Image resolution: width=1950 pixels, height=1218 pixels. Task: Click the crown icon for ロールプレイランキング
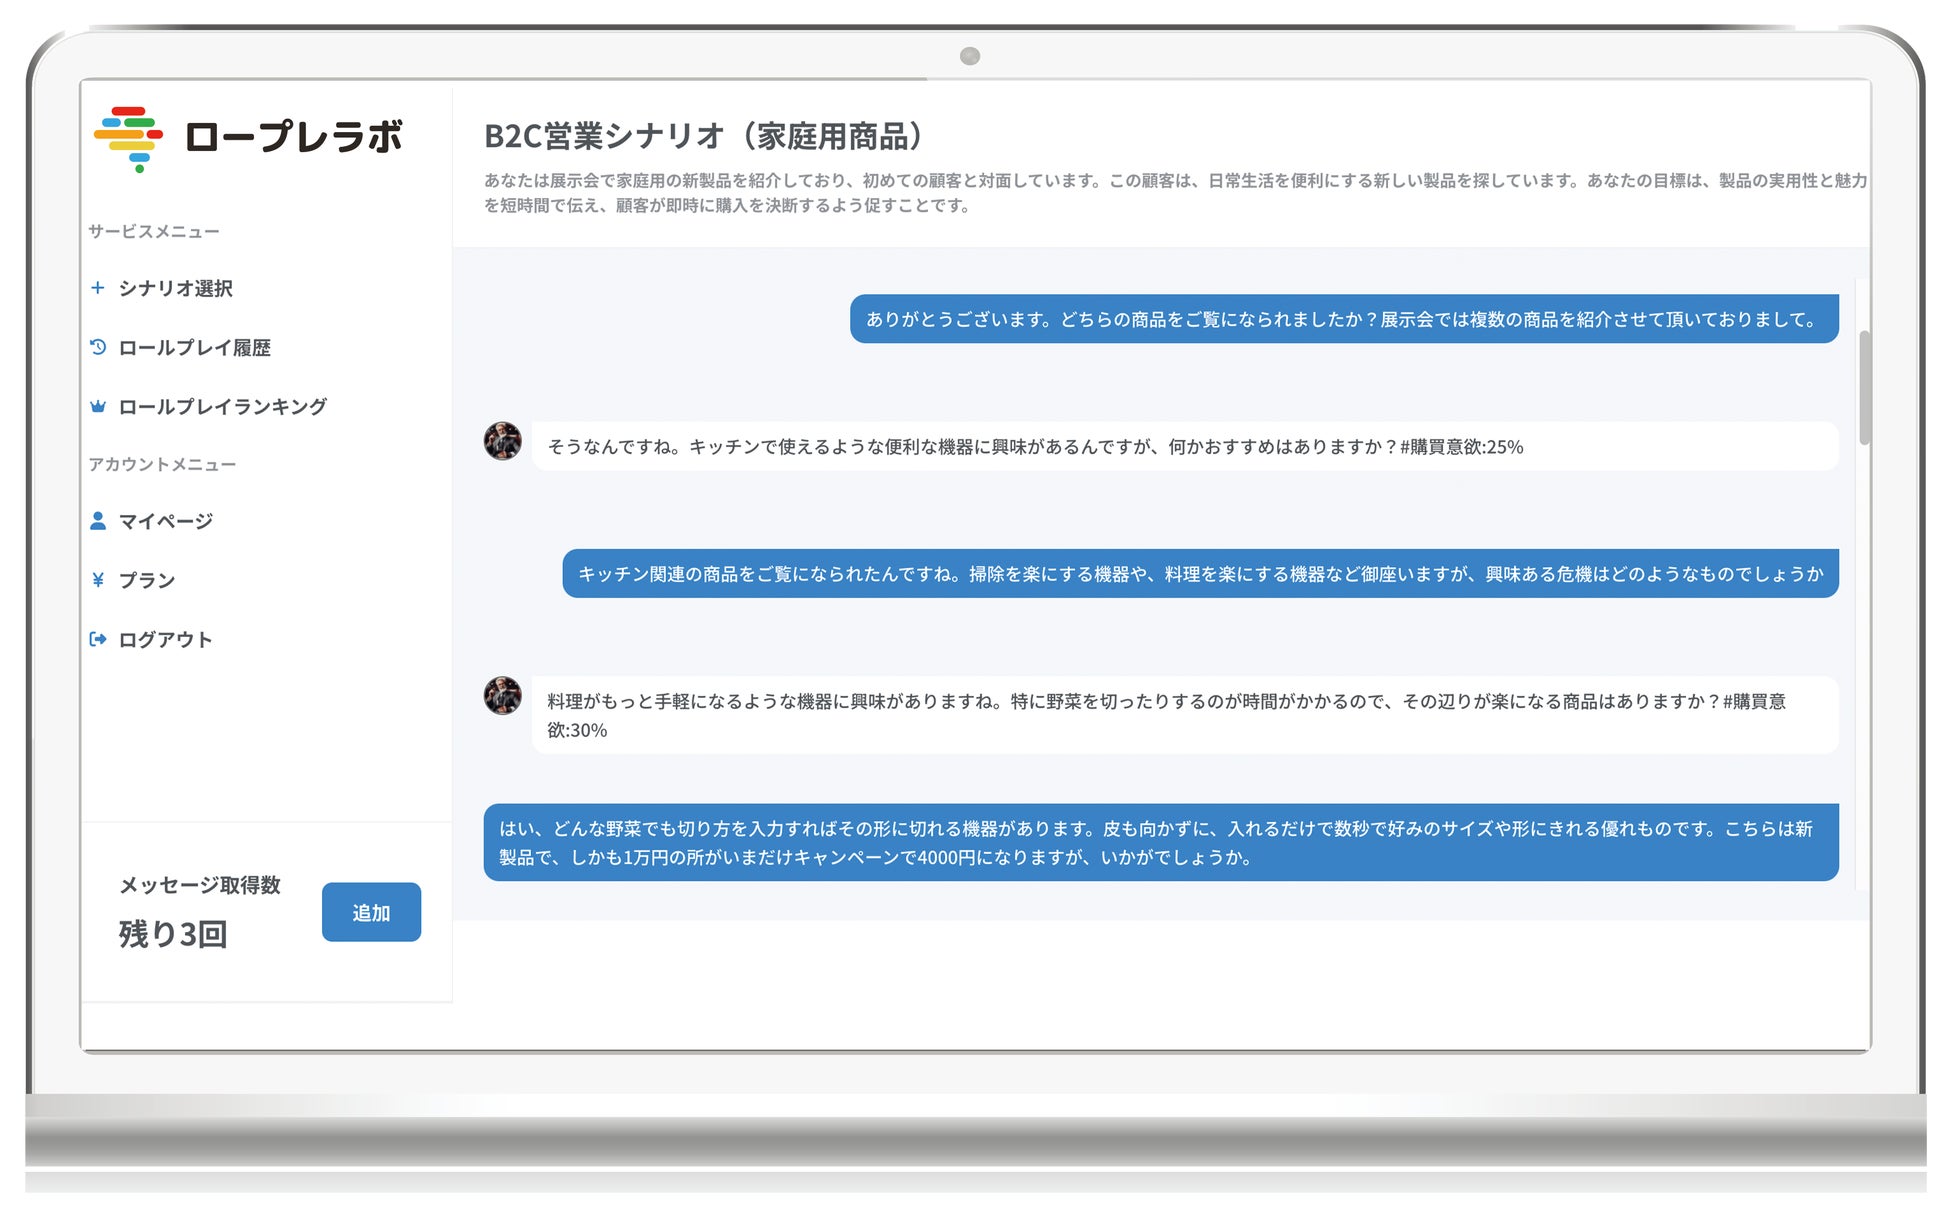pyautogui.click(x=97, y=406)
